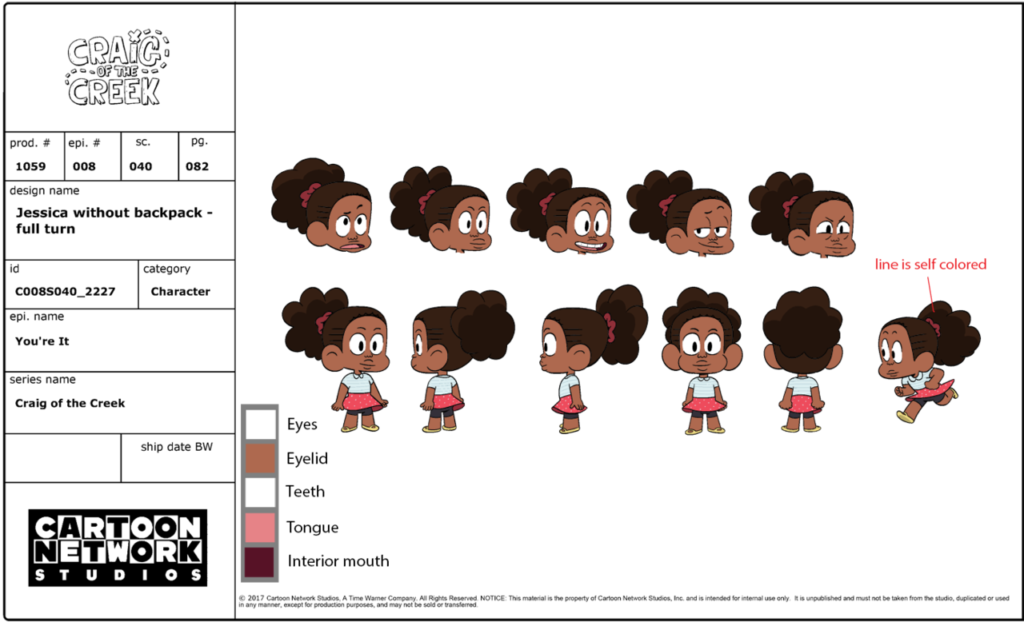Select the white Teeth color swatch
This screenshot has height=622, width=1024.
(260, 492)
